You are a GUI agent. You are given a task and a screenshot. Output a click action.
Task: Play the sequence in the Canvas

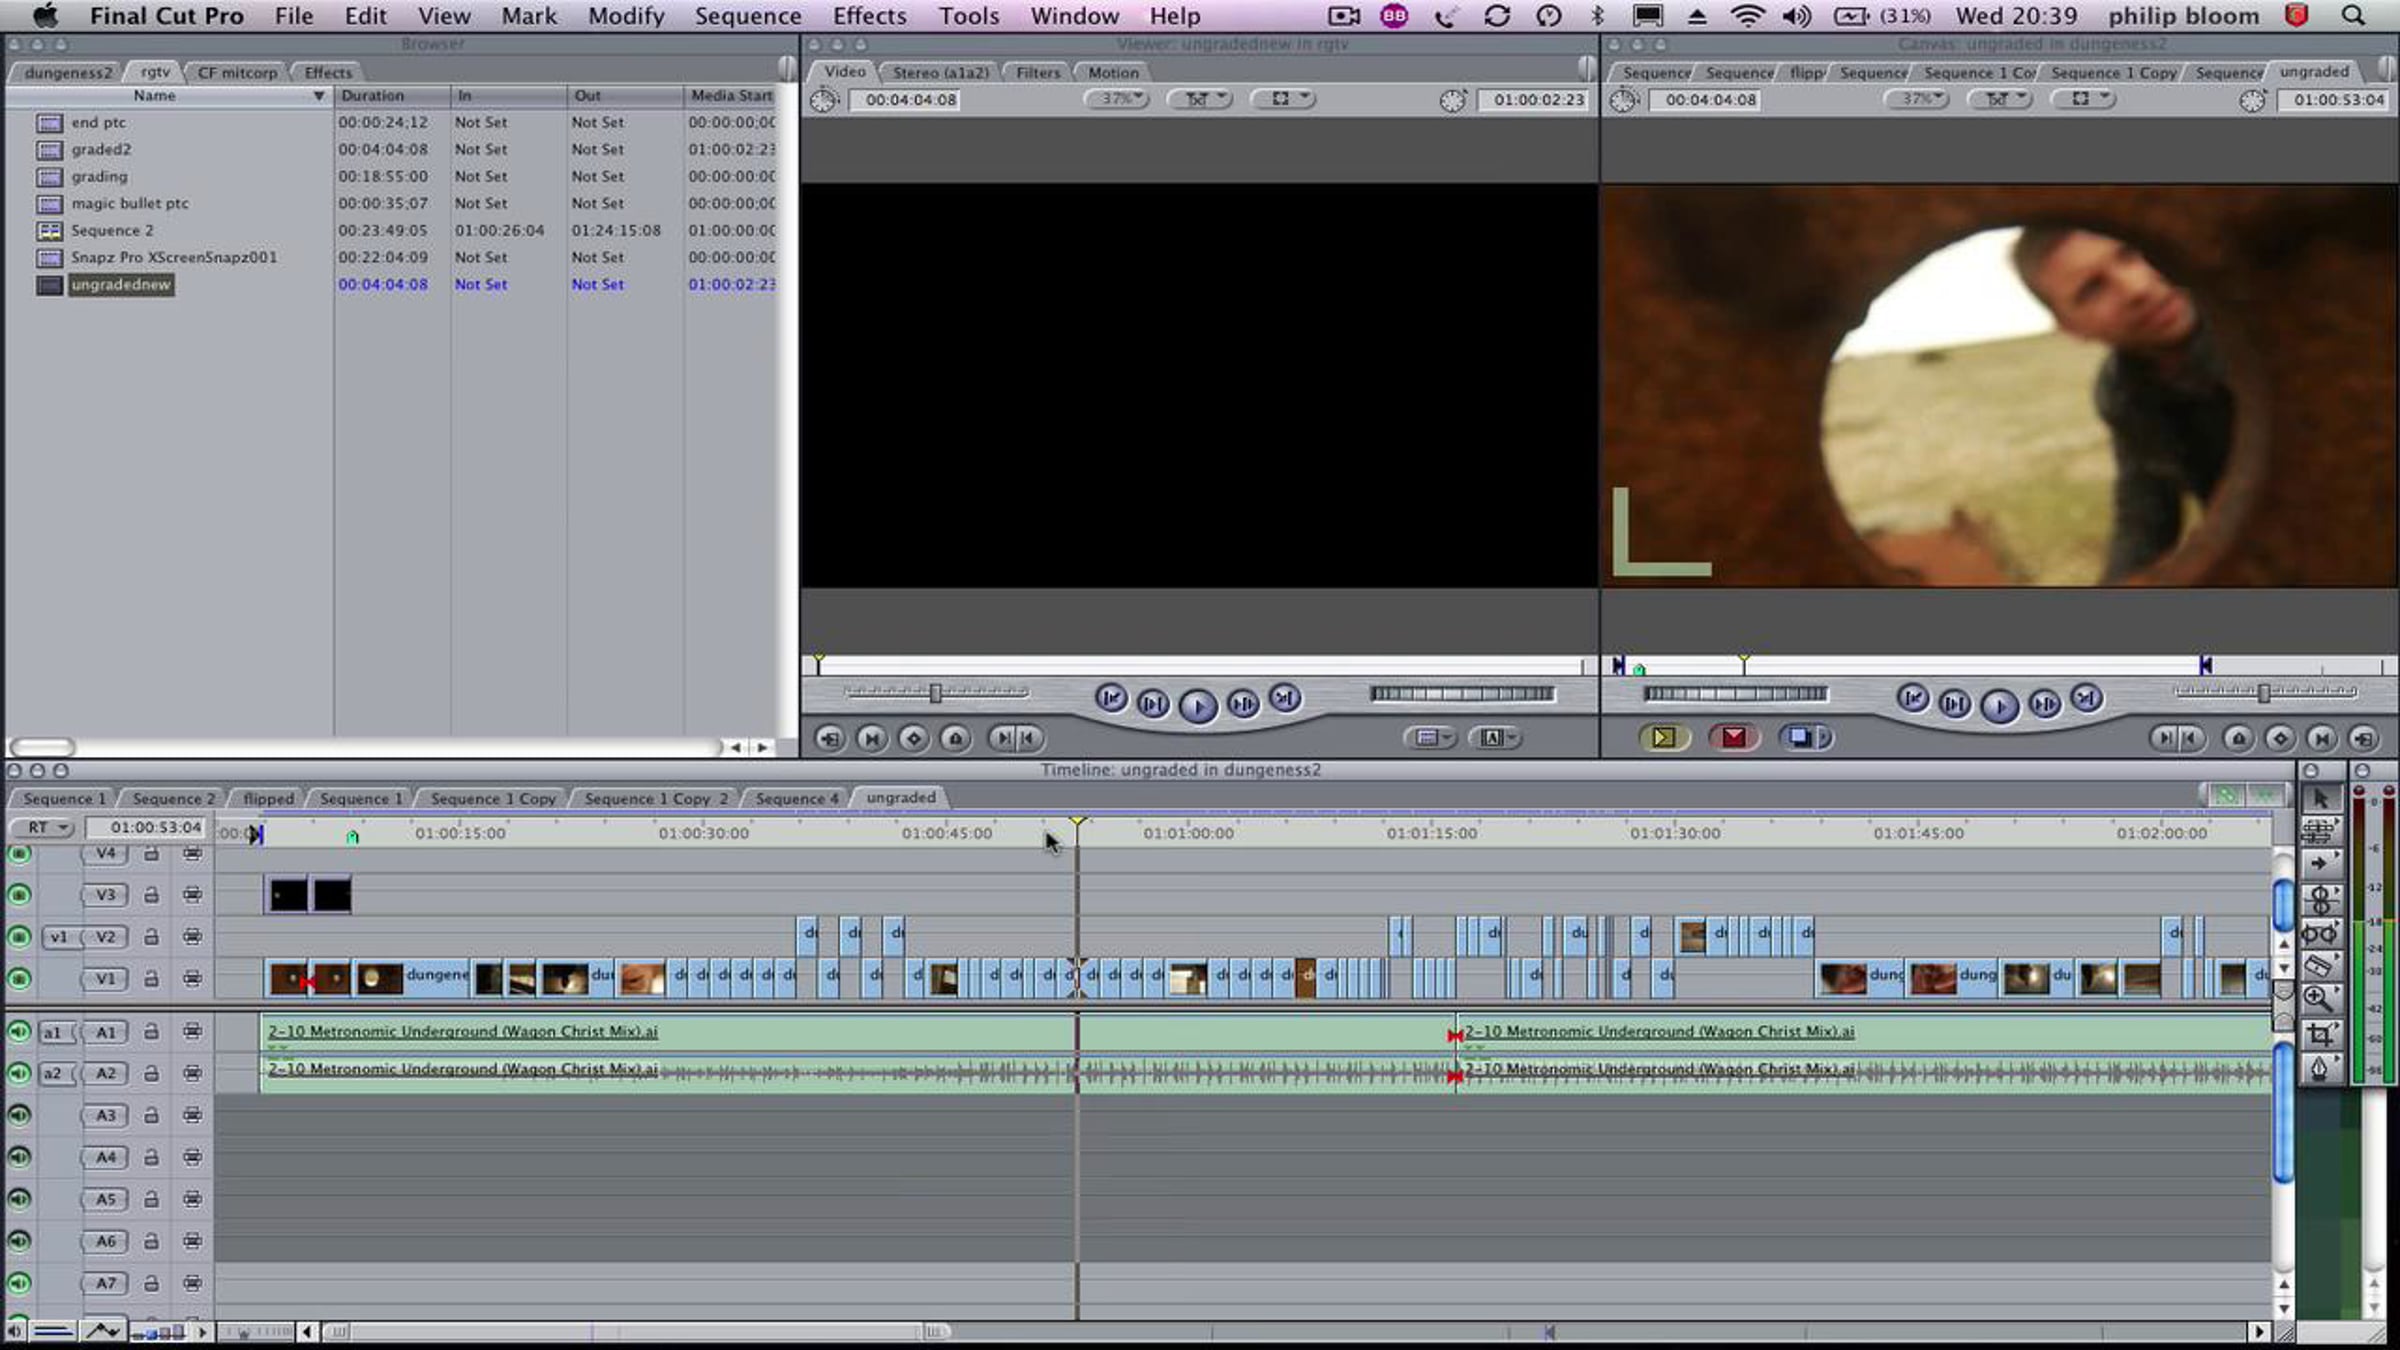click(1999, 705)
